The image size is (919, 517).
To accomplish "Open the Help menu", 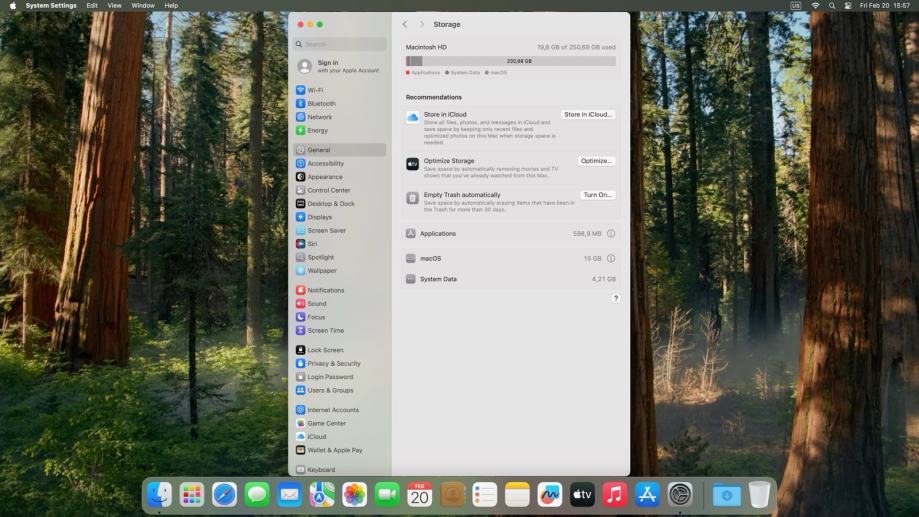I will pos(171,5).
